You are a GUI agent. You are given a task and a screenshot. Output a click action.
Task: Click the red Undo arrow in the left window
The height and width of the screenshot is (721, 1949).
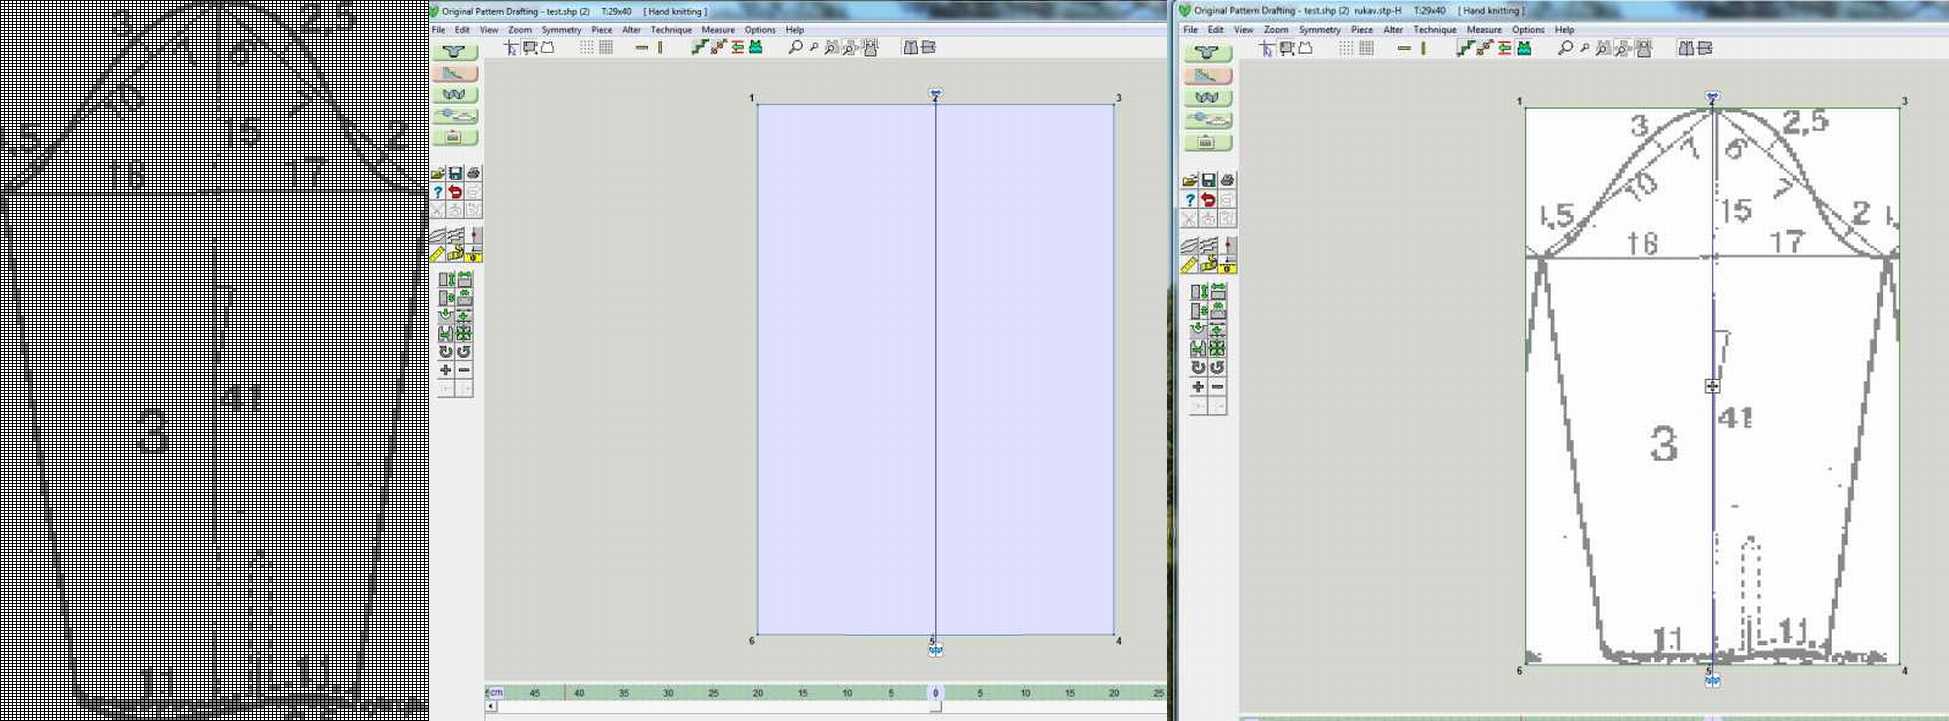click(456, 192)
